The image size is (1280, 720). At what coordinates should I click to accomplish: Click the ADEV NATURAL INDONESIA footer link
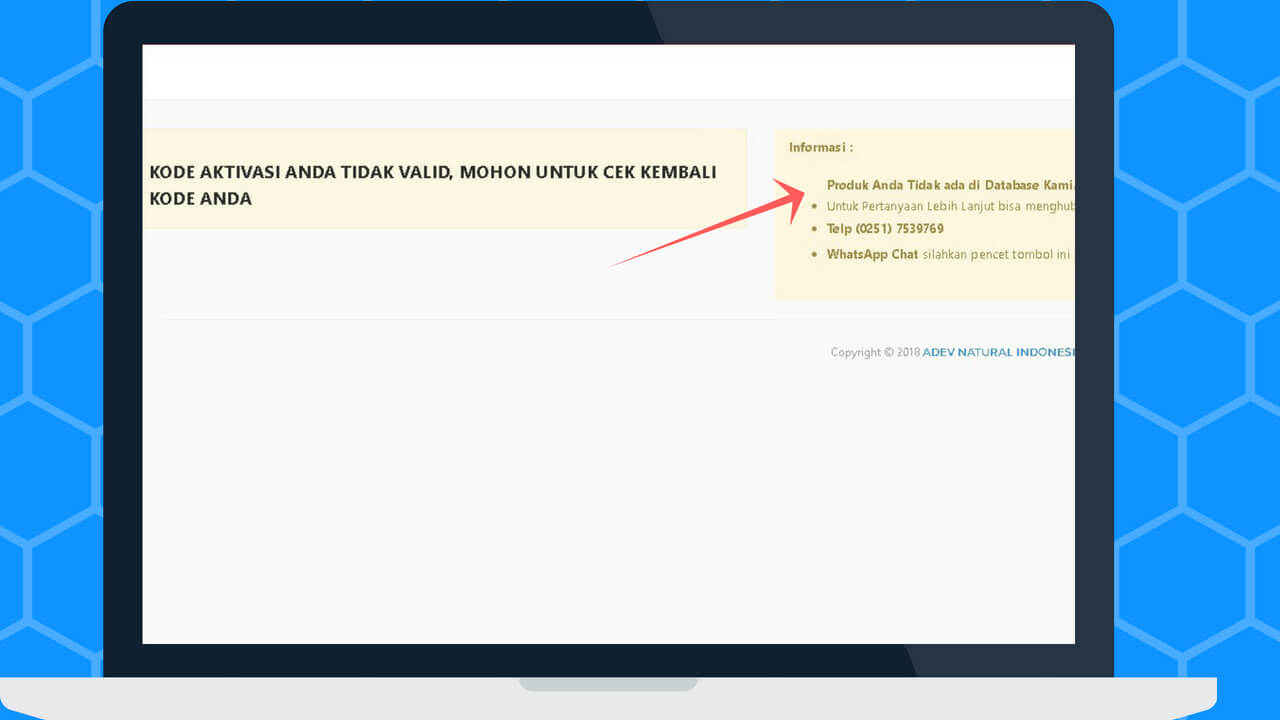coord(998,352)
